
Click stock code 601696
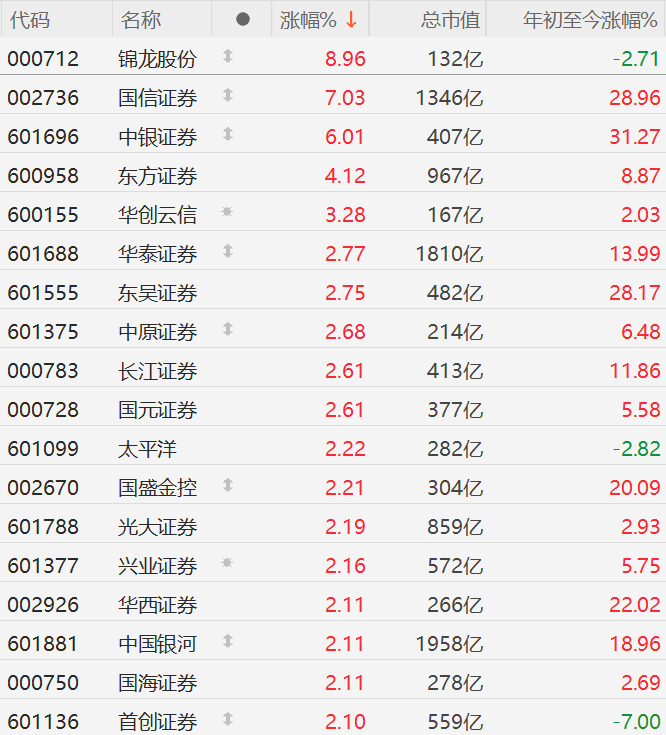[43, 137]
